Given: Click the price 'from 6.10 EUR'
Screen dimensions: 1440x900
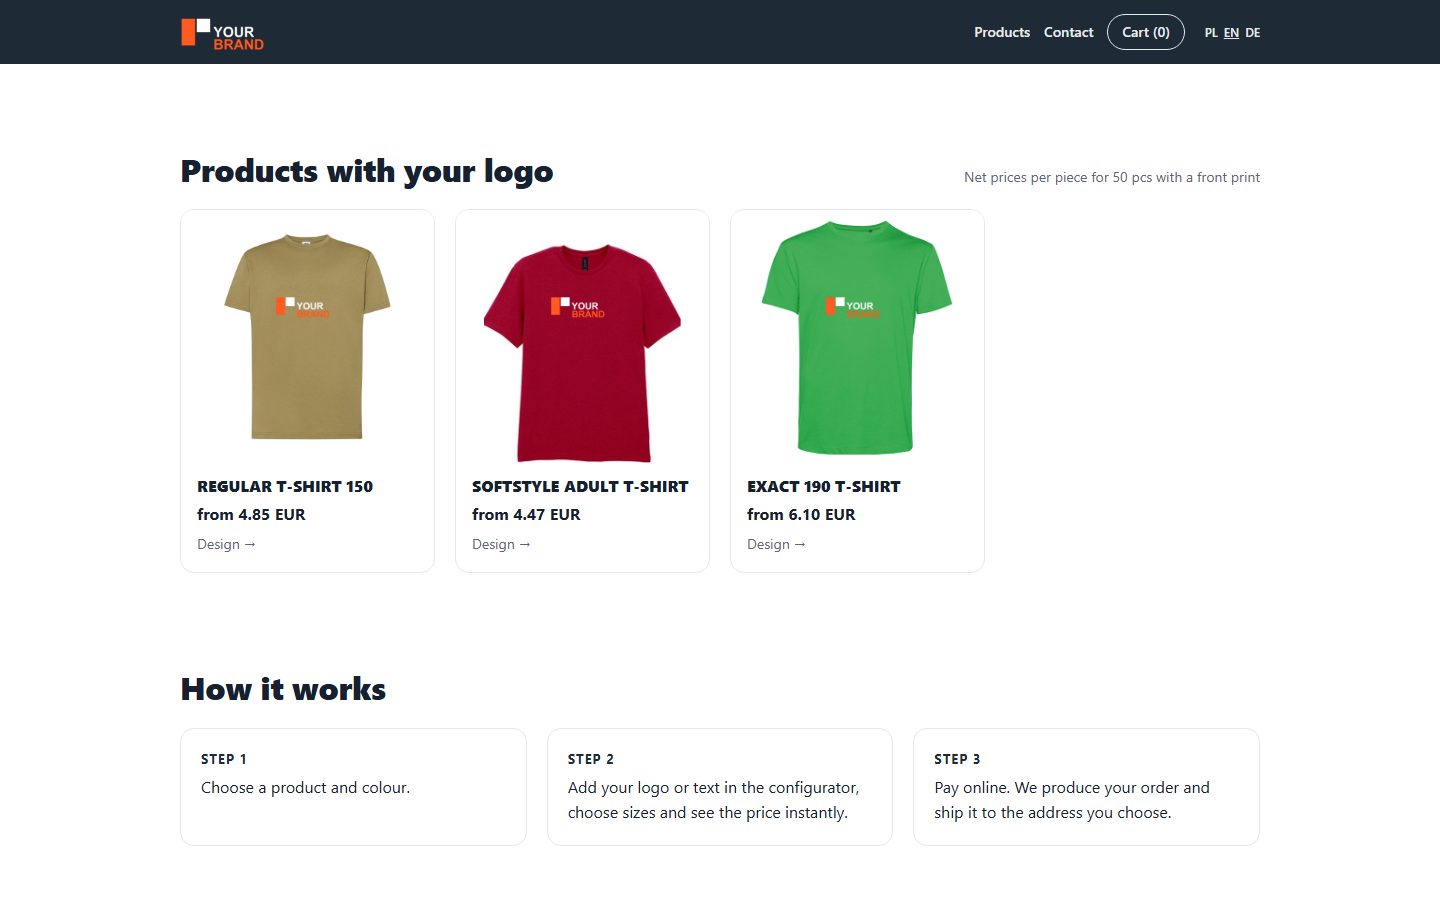Looking at the screenshot, I should [x=801, y=515].
